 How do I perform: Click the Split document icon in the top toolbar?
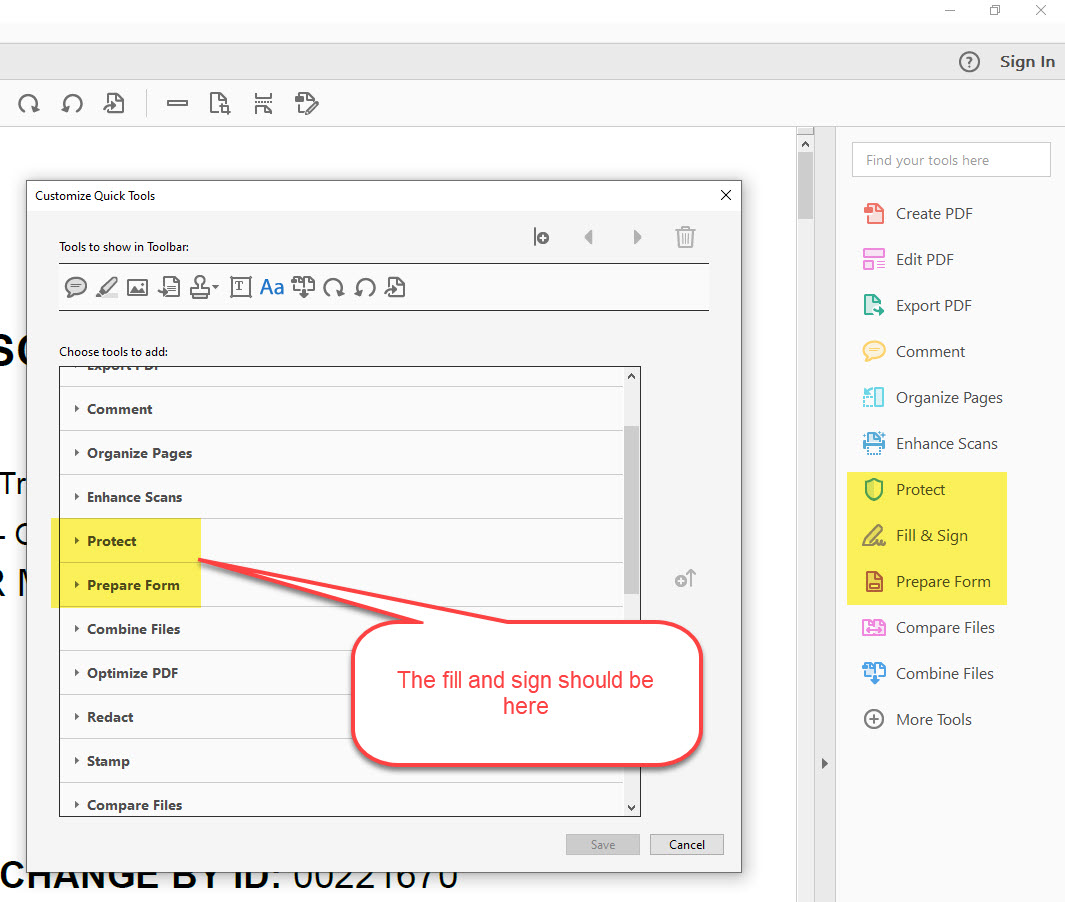[x=263, y=103]
